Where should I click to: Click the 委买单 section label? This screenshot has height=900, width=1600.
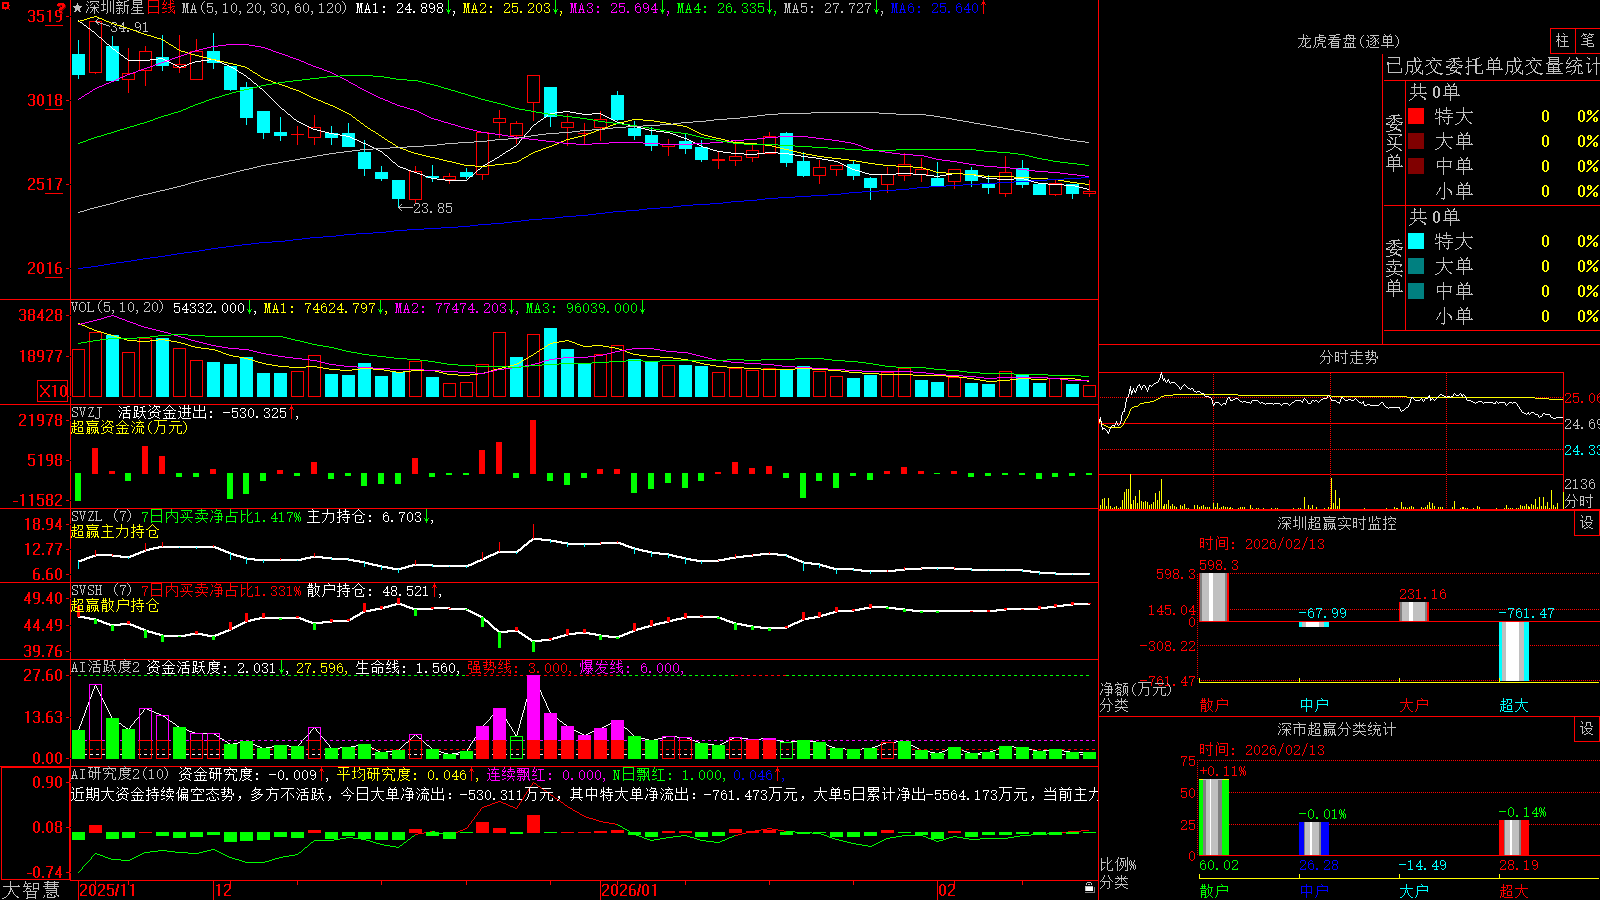pos(1394,142)
